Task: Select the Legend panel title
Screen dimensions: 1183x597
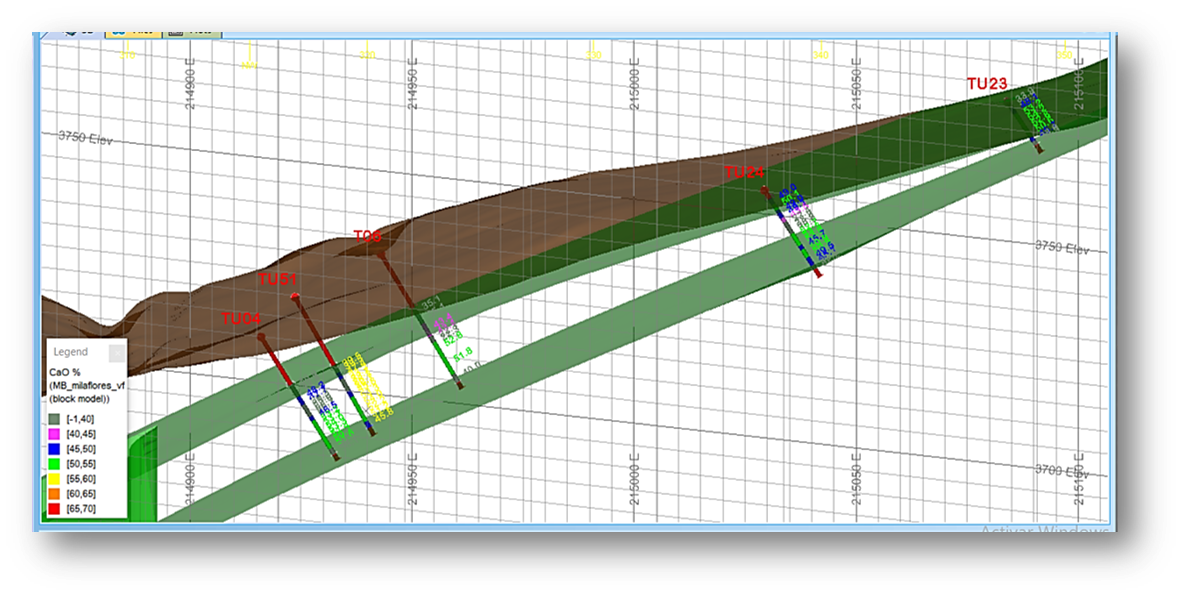Action: point(70,352)
